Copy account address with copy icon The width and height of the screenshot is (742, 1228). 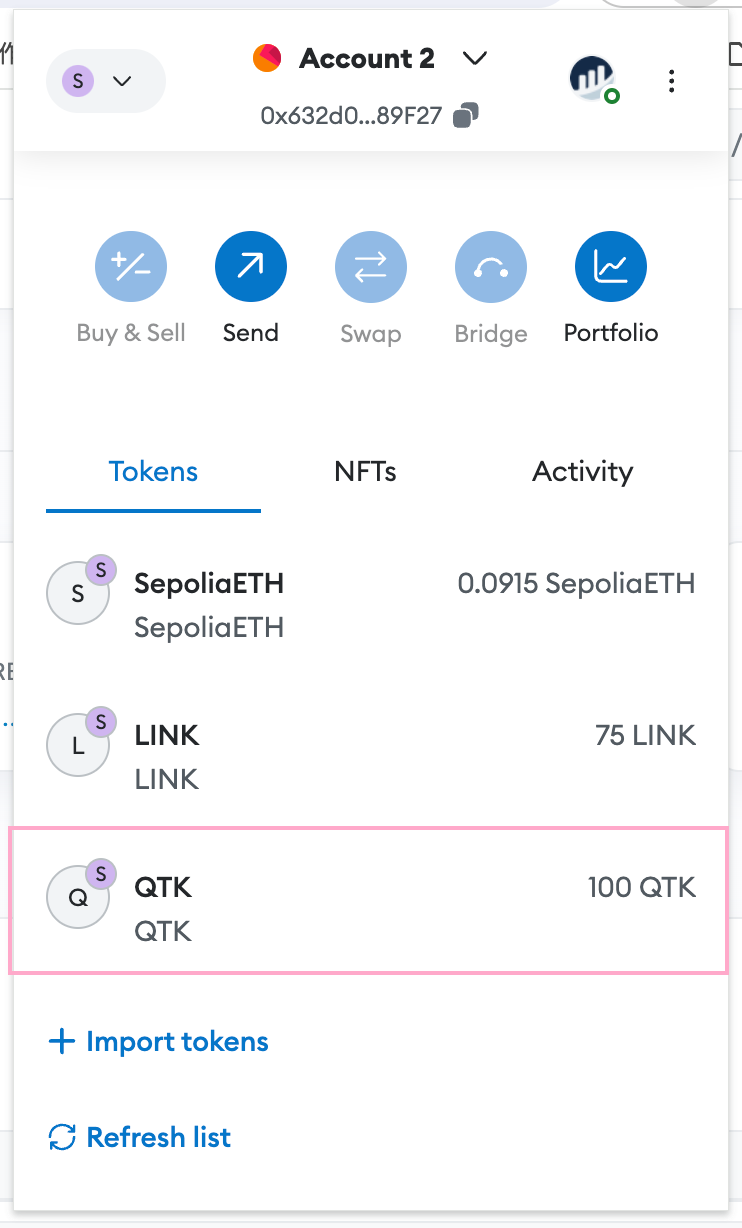pos(465,116)
